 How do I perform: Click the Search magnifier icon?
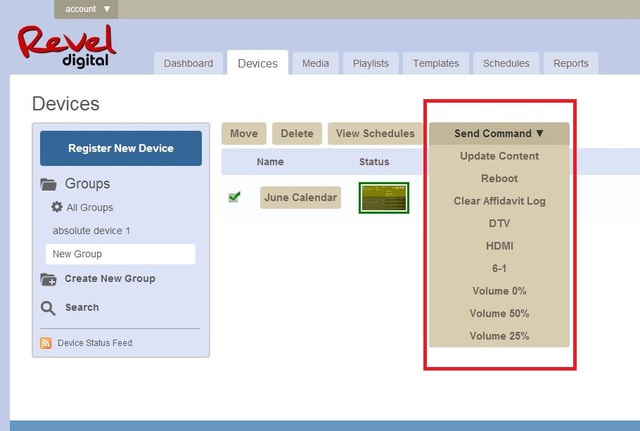pos(48,308)
